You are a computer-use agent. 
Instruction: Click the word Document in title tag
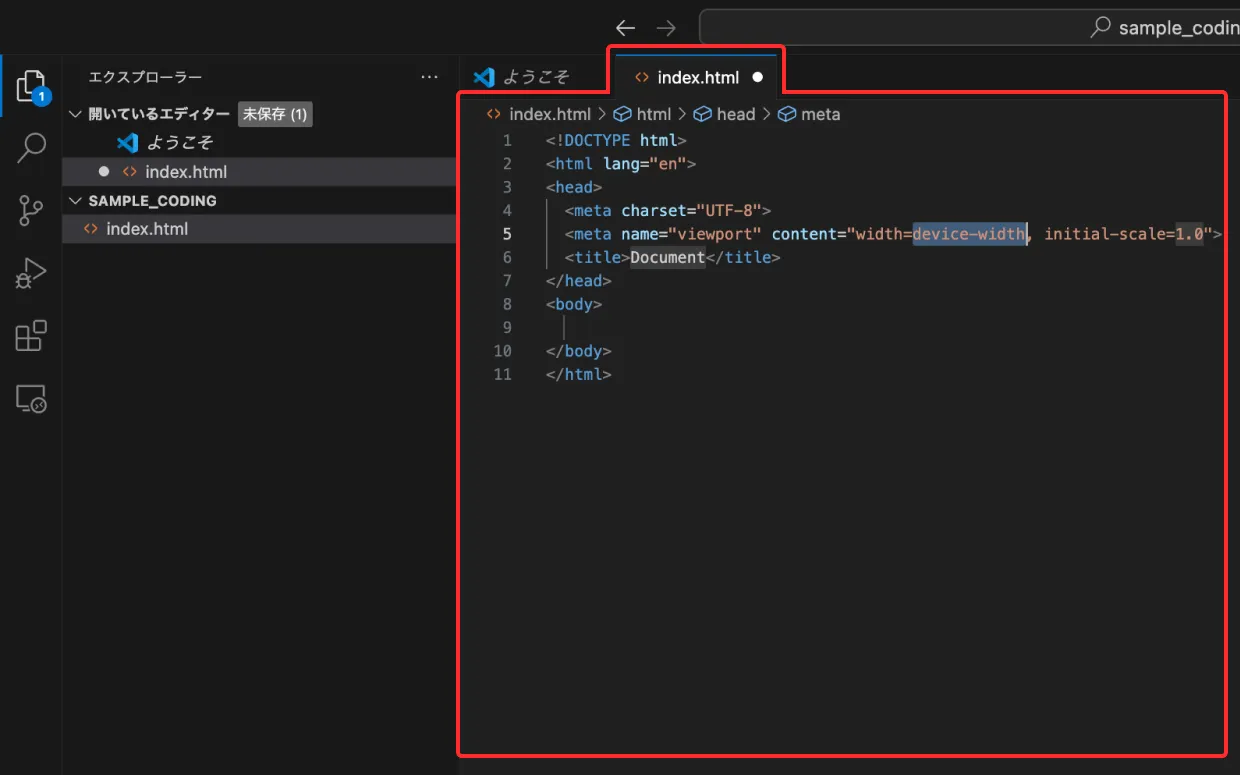point(668,257)
